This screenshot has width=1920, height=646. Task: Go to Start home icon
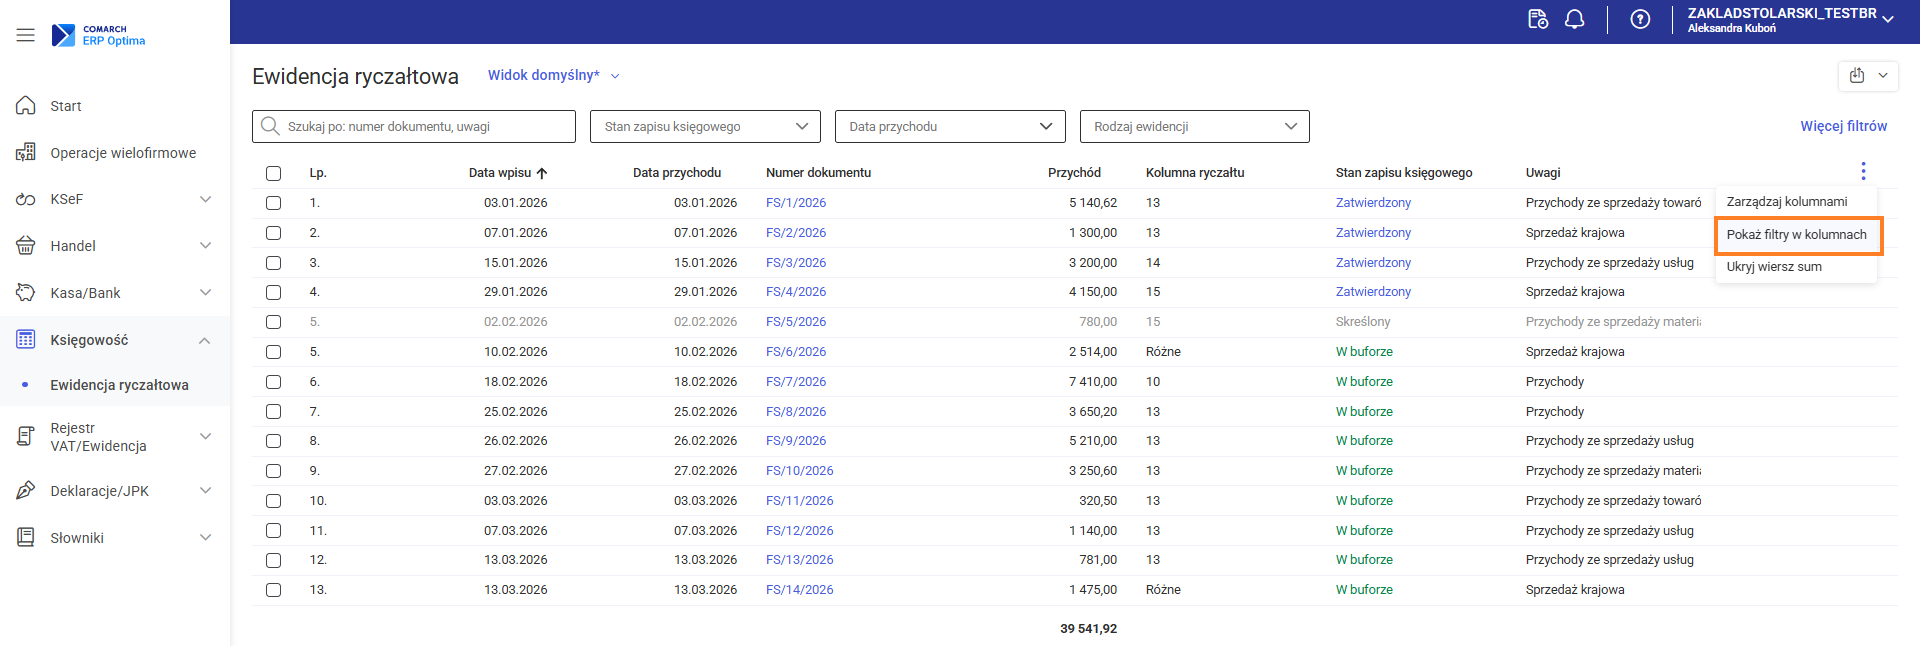pos(26,106)
